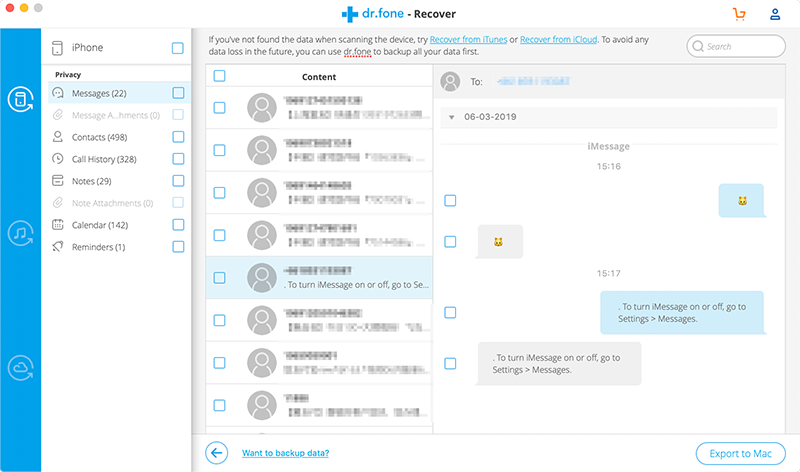Check the sent cat emoji message checkbox

(x=450, y=201)
